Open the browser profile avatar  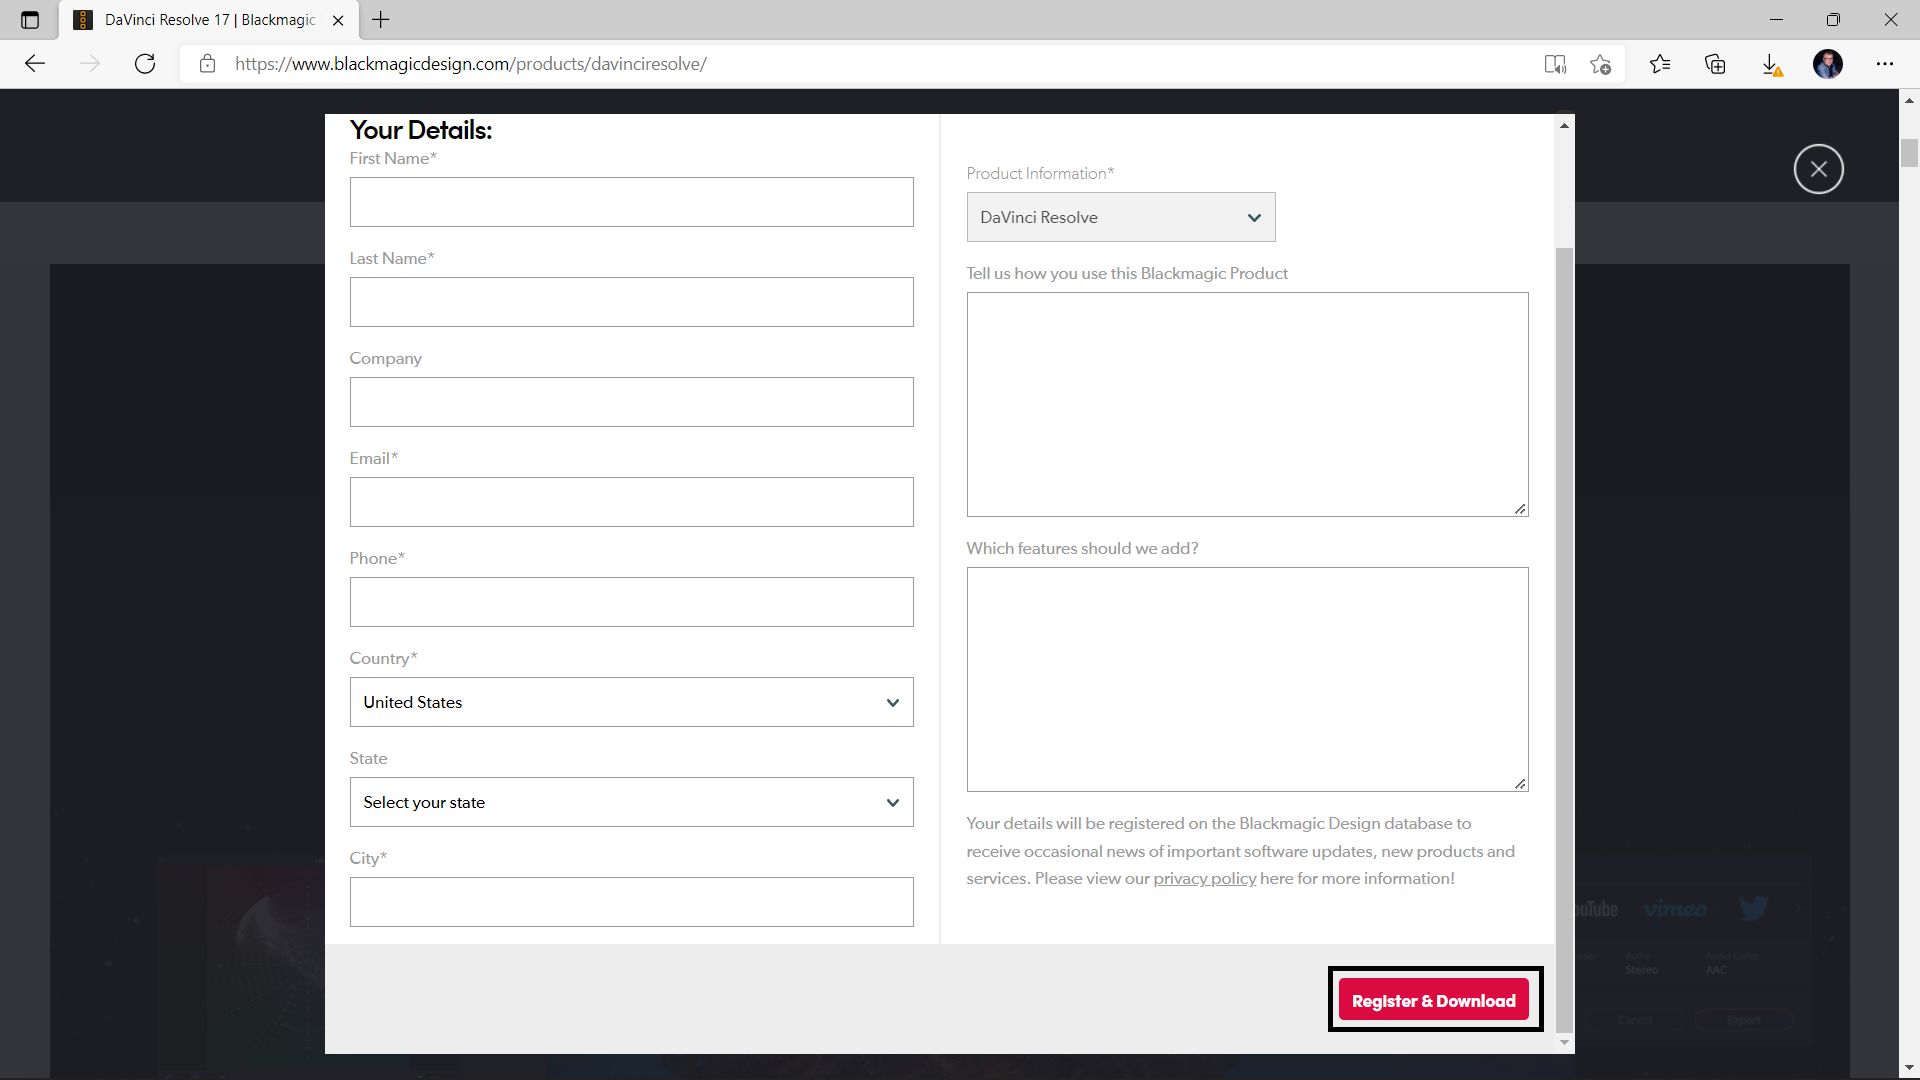click(1827, 64)
